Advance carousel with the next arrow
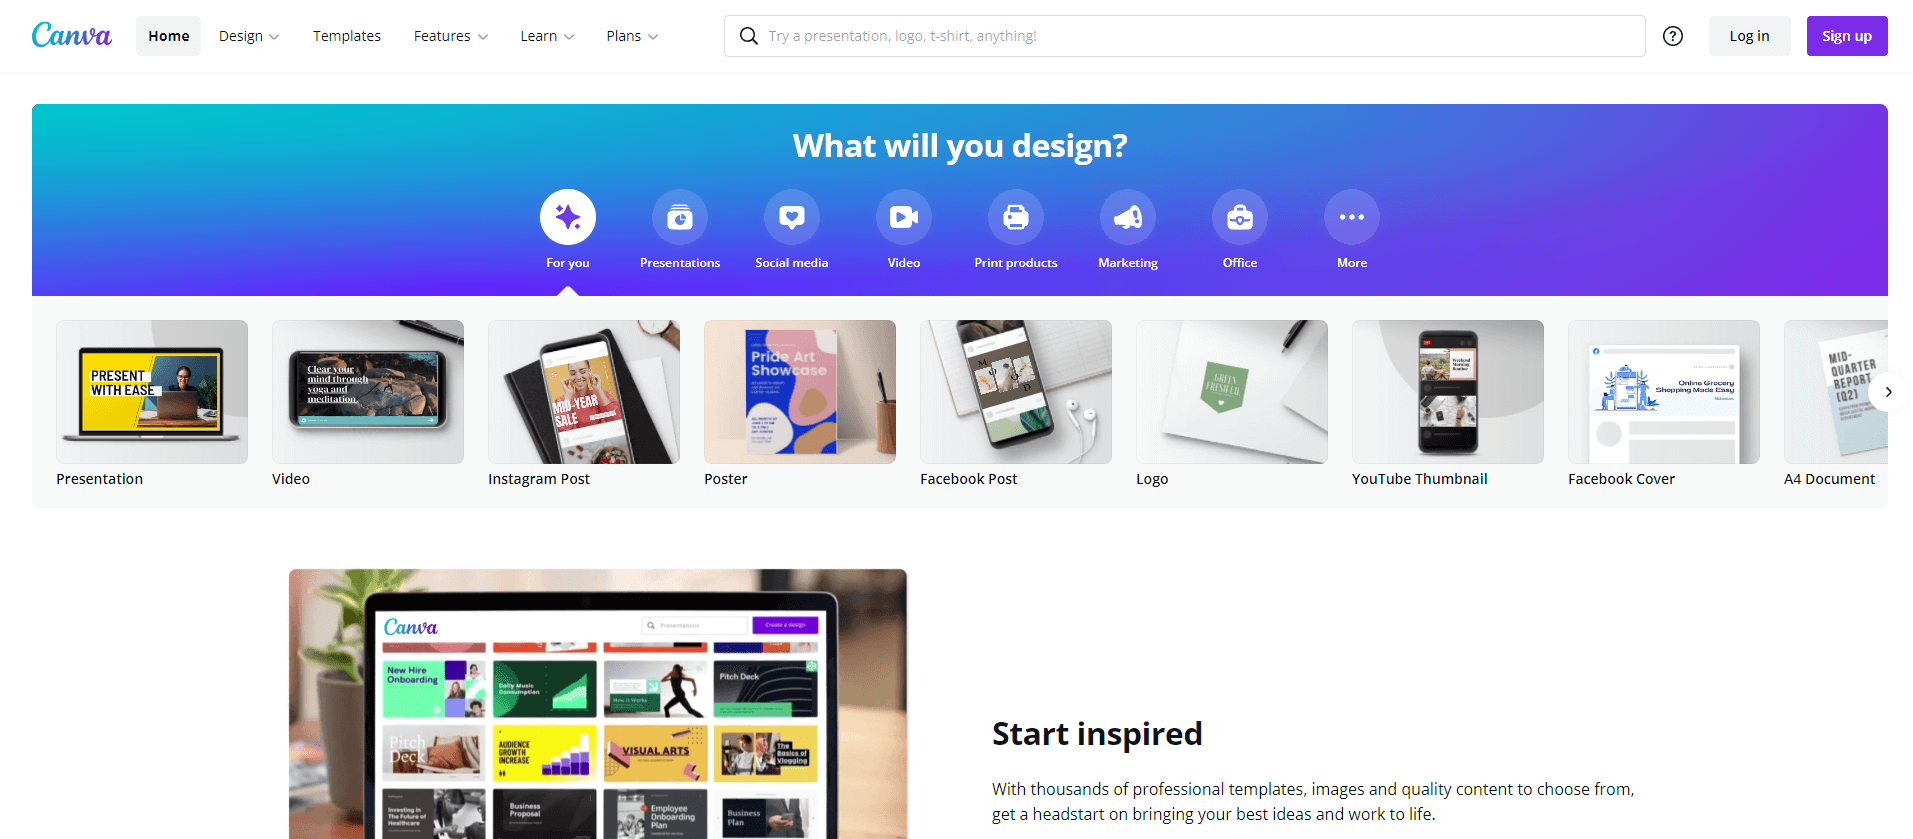This screenshot has width=1913, height=839. [x=1888, y=392]
